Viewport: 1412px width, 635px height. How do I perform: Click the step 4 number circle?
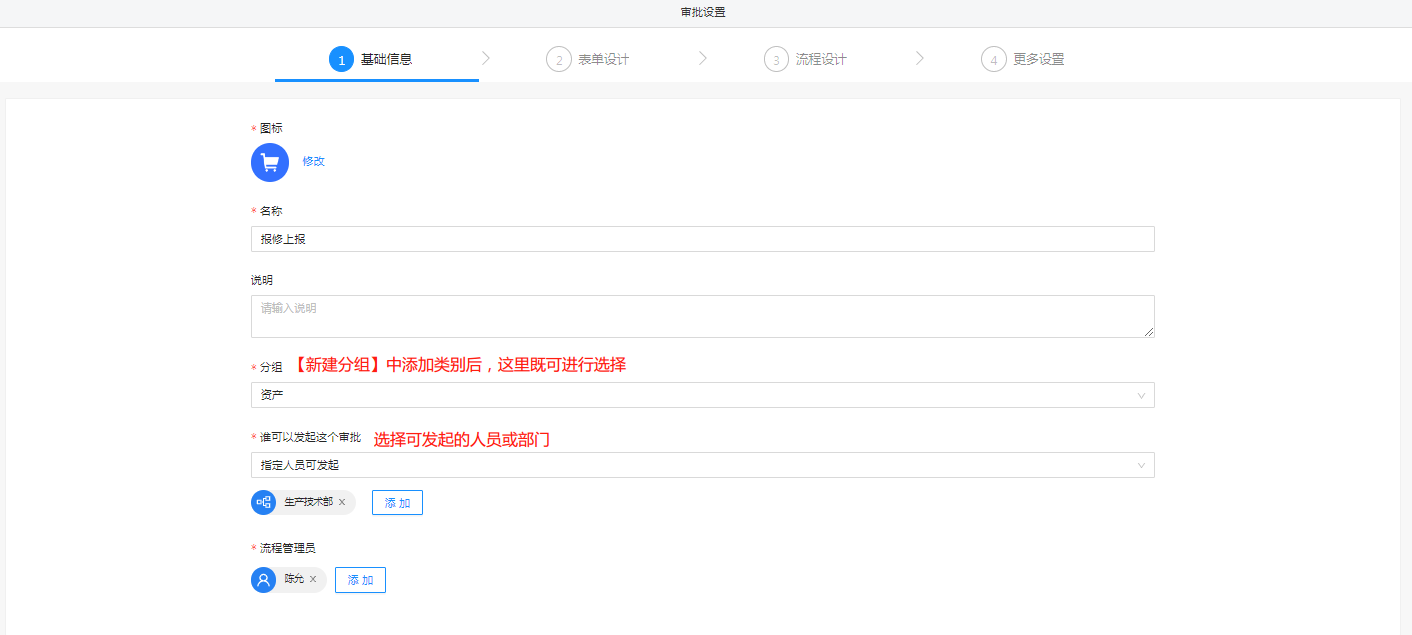tap(993, 59)
